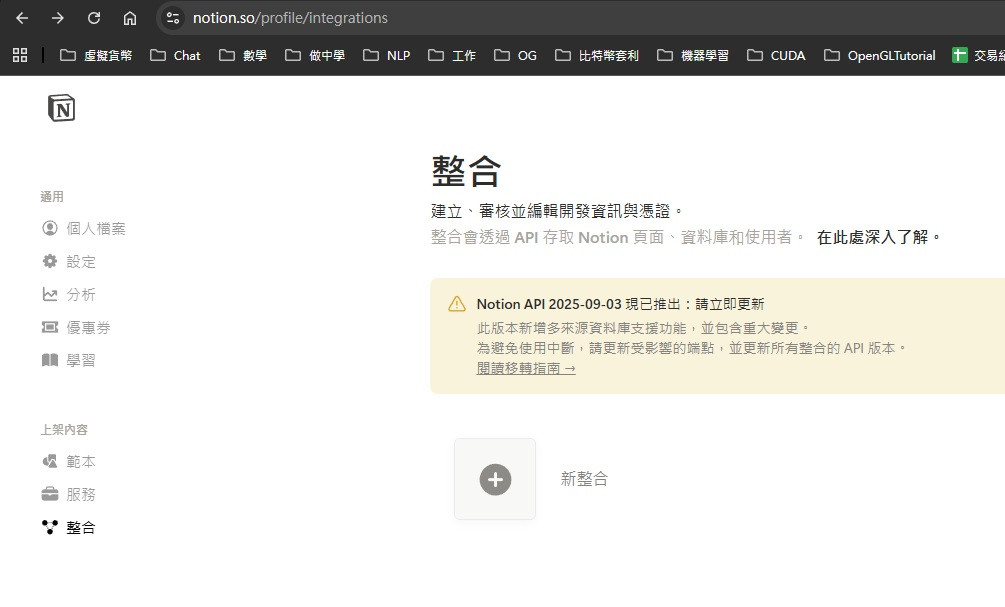Viewport: 1005px width, 607px height.
Task: Click the browser back arrow
Action: 22,18
